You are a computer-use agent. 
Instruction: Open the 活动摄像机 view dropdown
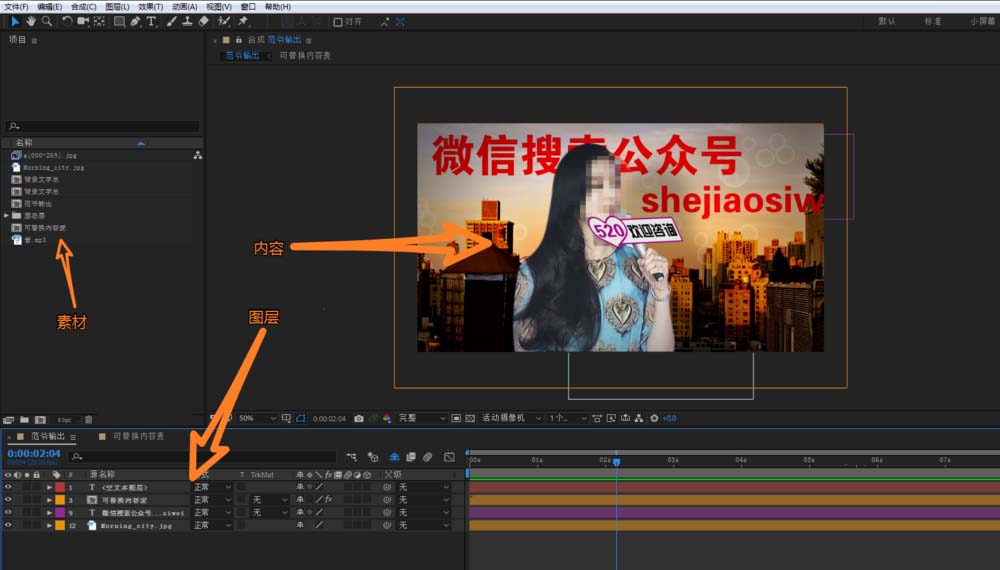[x=511, y=418]
